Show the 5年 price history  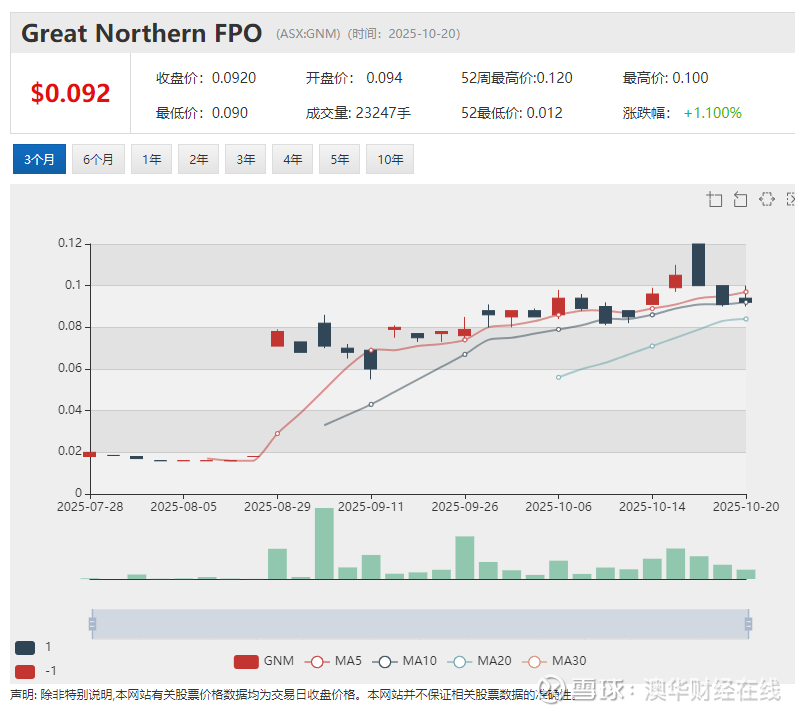(x=339, y=159)
